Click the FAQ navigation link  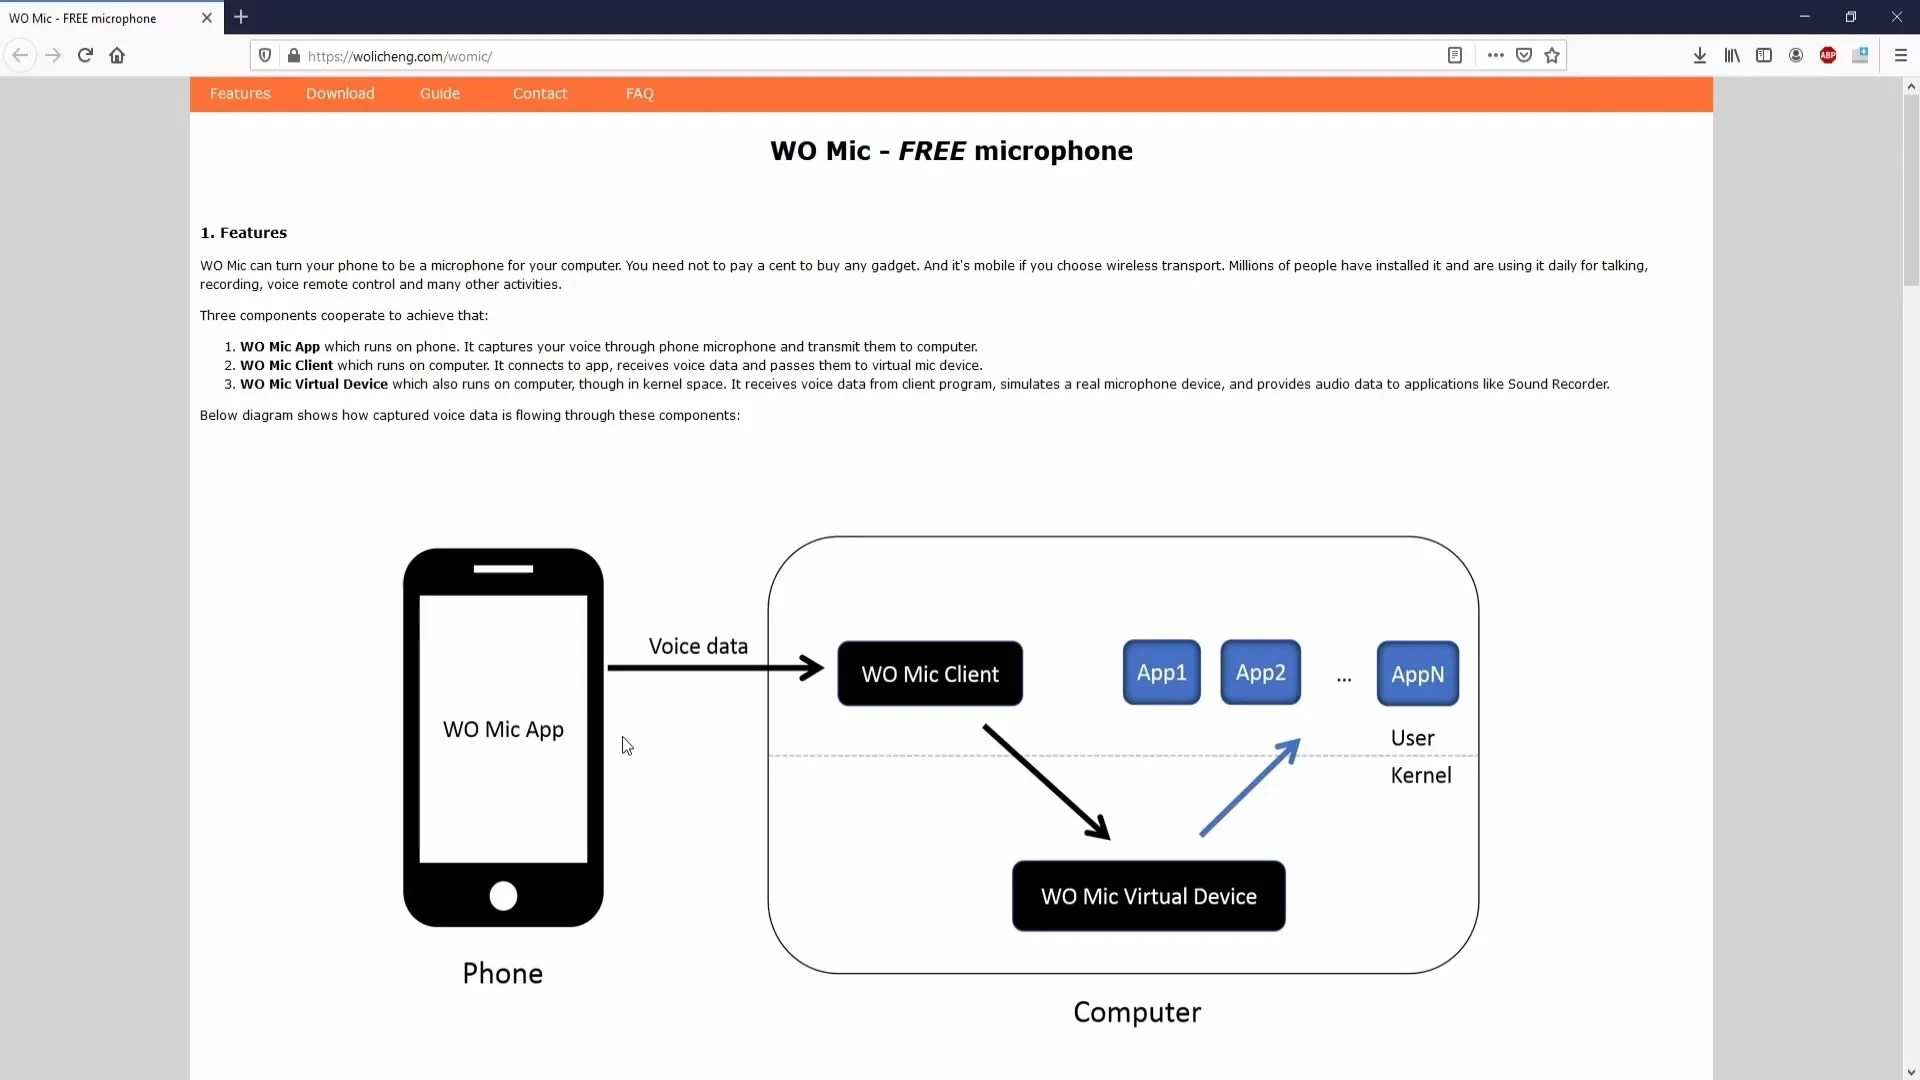click(640, 92)
